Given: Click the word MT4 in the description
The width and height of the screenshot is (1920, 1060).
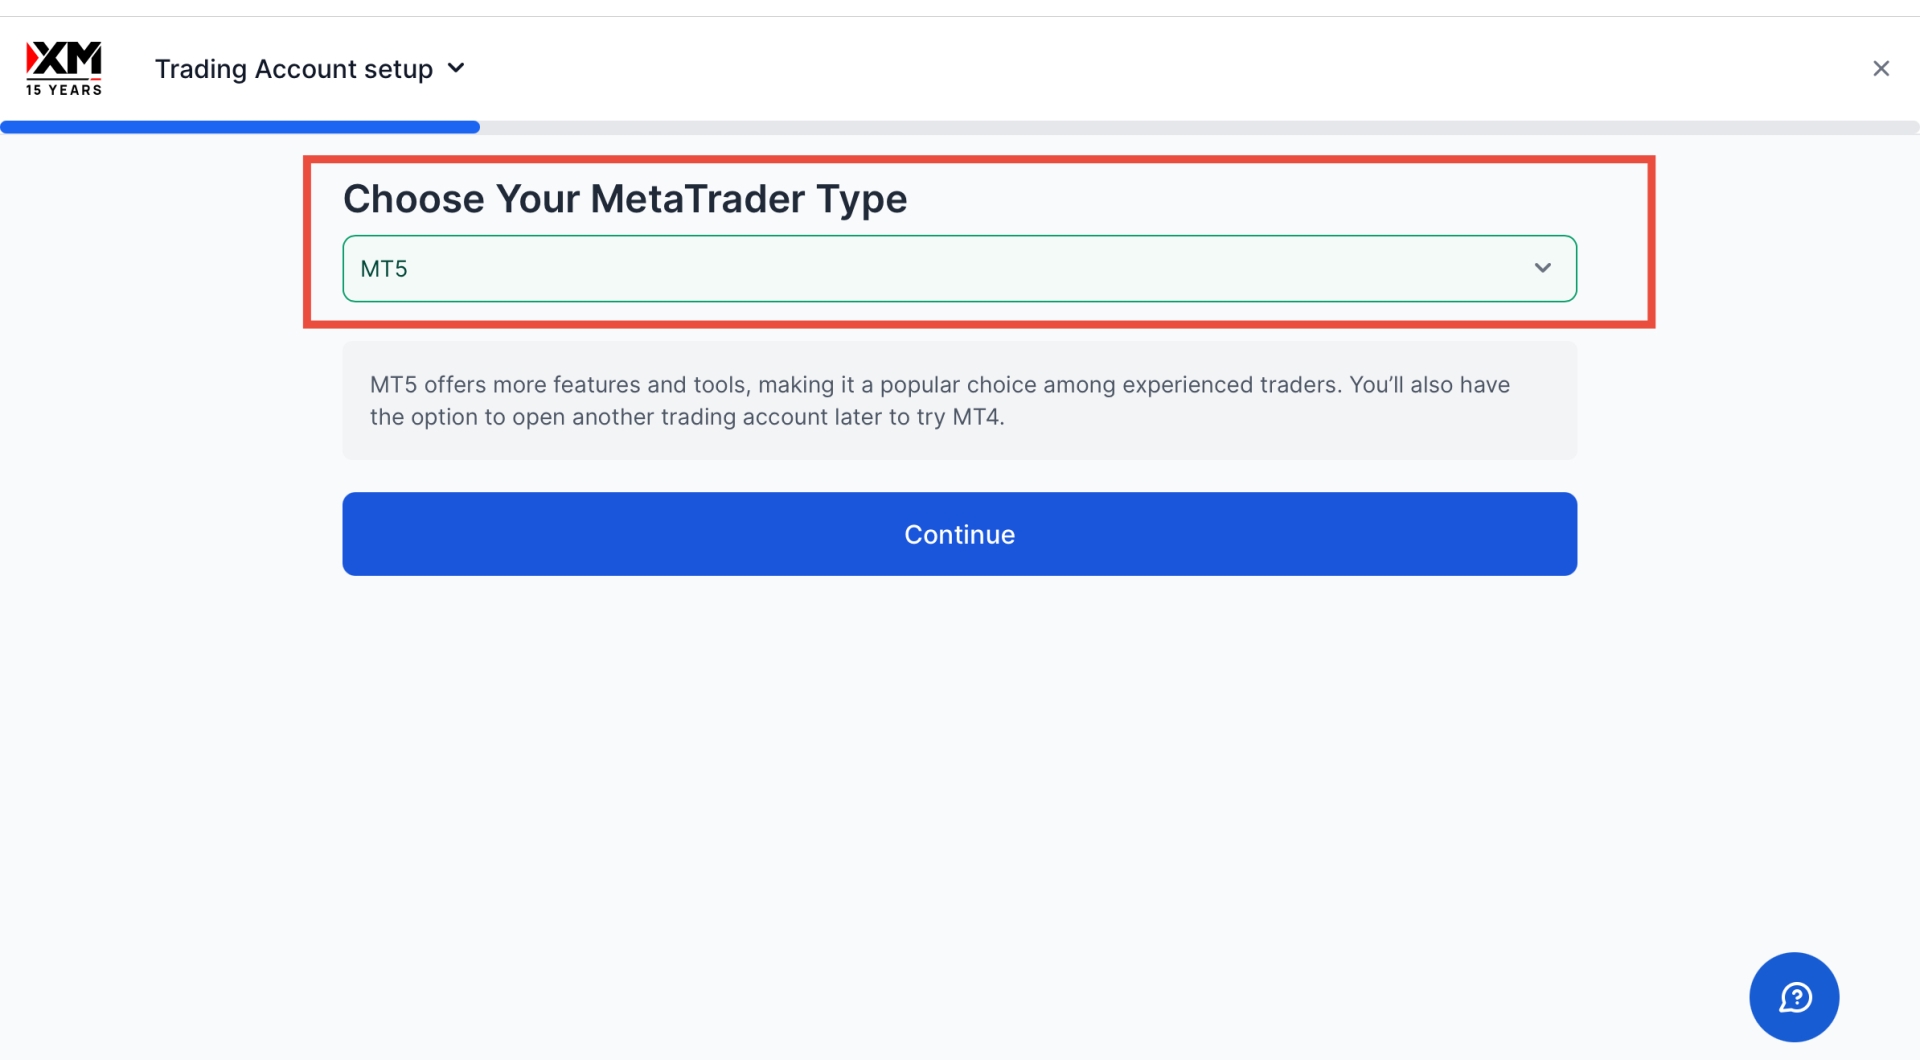Looking at the screenshot, I should click(x=976, y=417).
